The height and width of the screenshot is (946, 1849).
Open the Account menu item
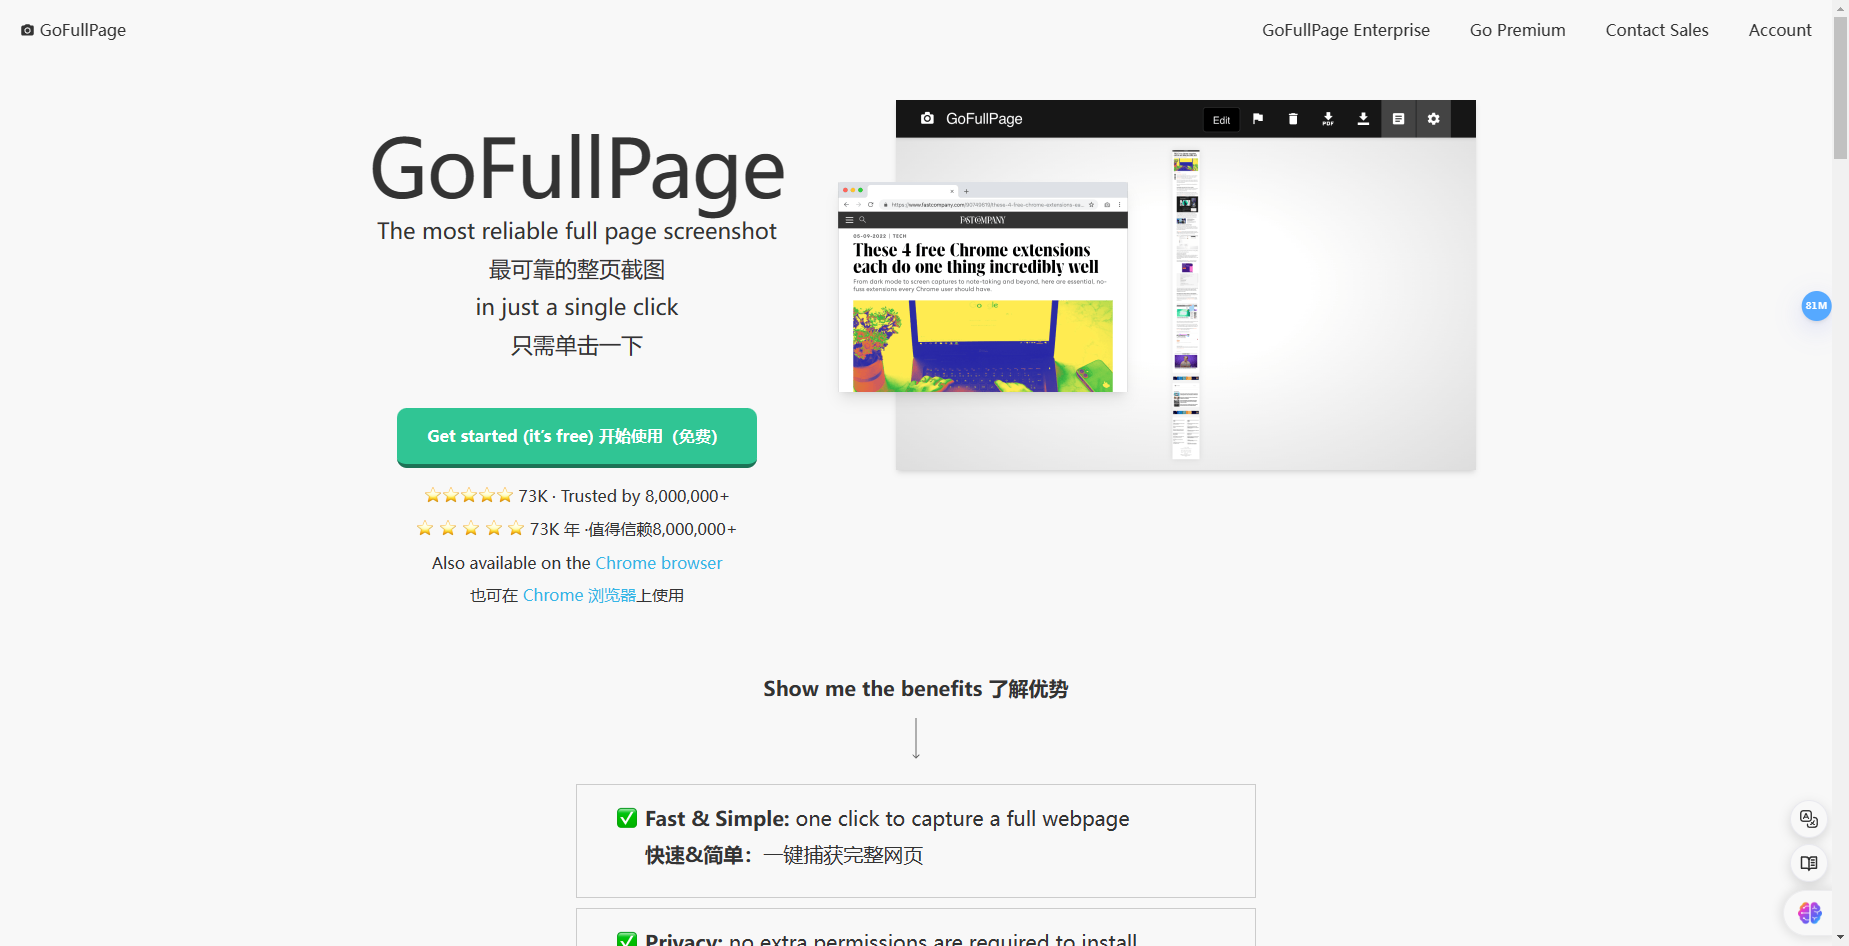click(1780, 30)
